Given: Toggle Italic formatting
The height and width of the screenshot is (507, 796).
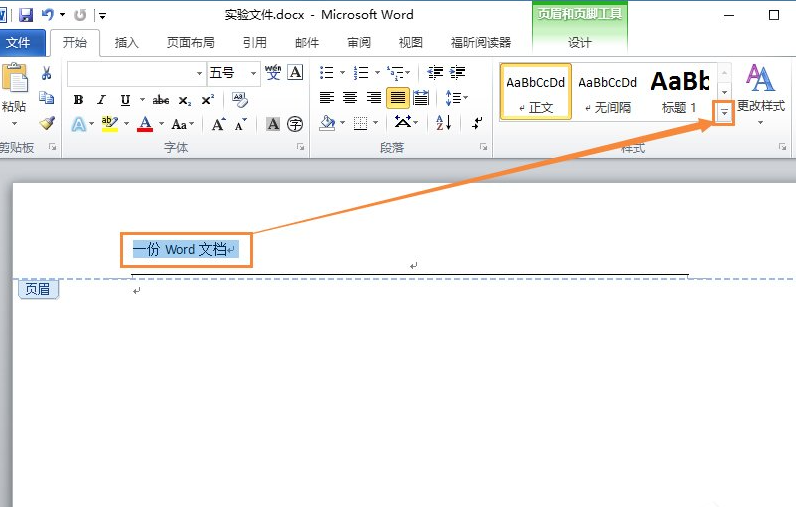Looking at the screenshot, I should pos(101,100).
